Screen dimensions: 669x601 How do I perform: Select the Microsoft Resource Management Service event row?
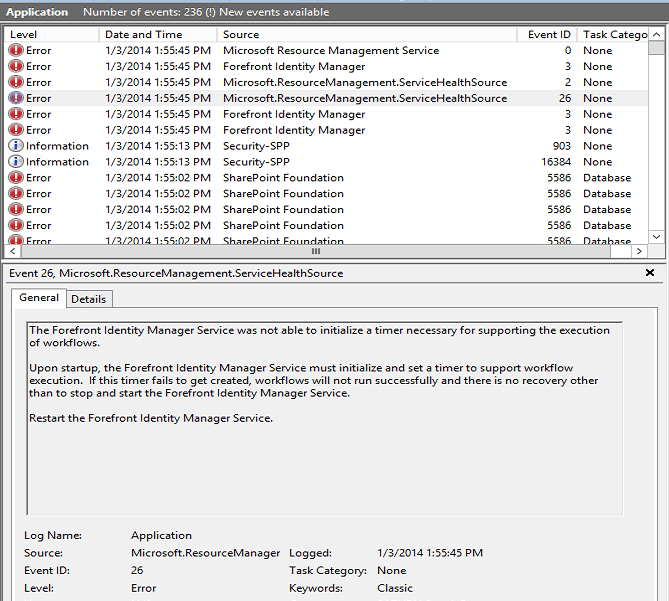(326, 50)
